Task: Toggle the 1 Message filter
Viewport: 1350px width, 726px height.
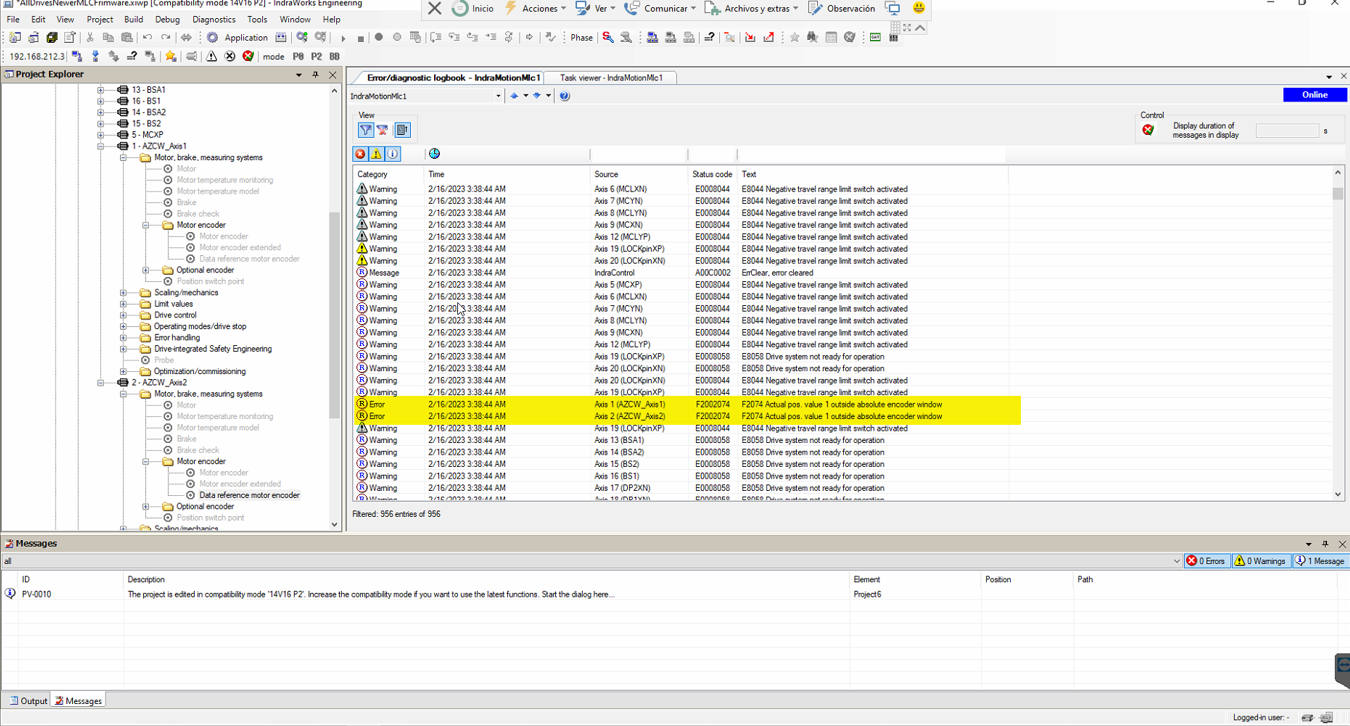Action: [1320, 561]
